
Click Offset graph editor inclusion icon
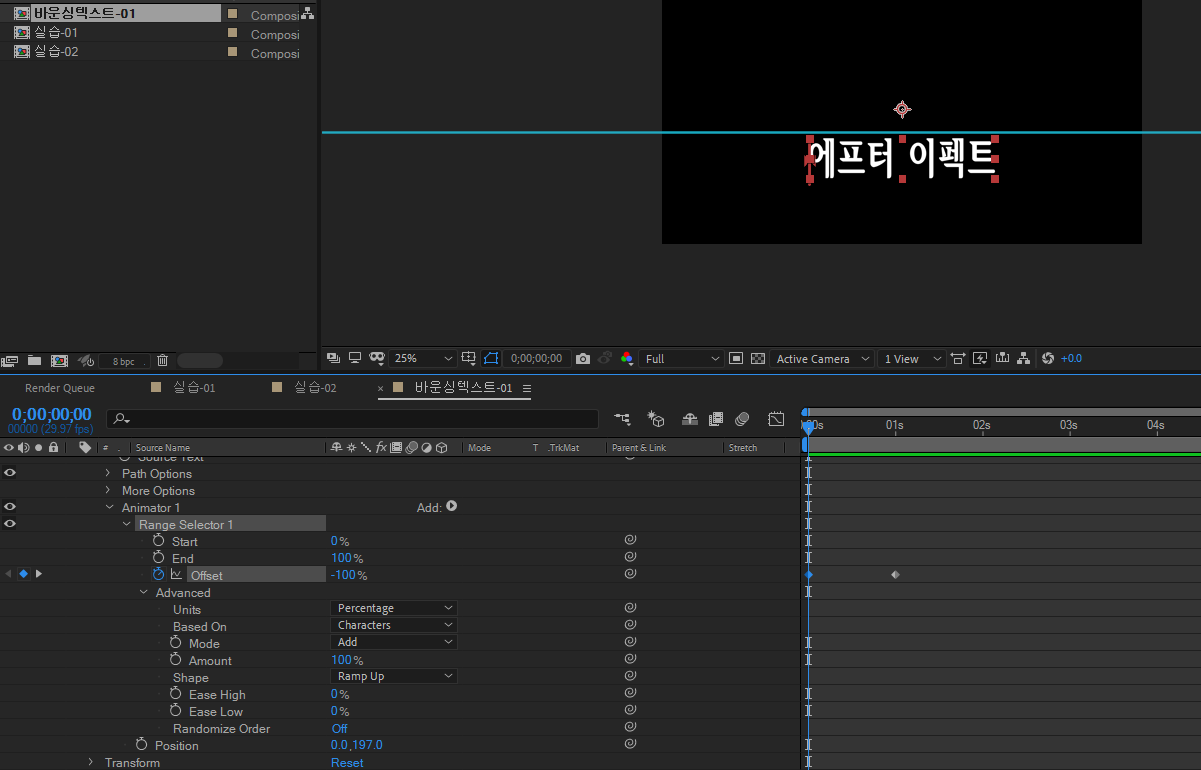[x=176, y=575]
